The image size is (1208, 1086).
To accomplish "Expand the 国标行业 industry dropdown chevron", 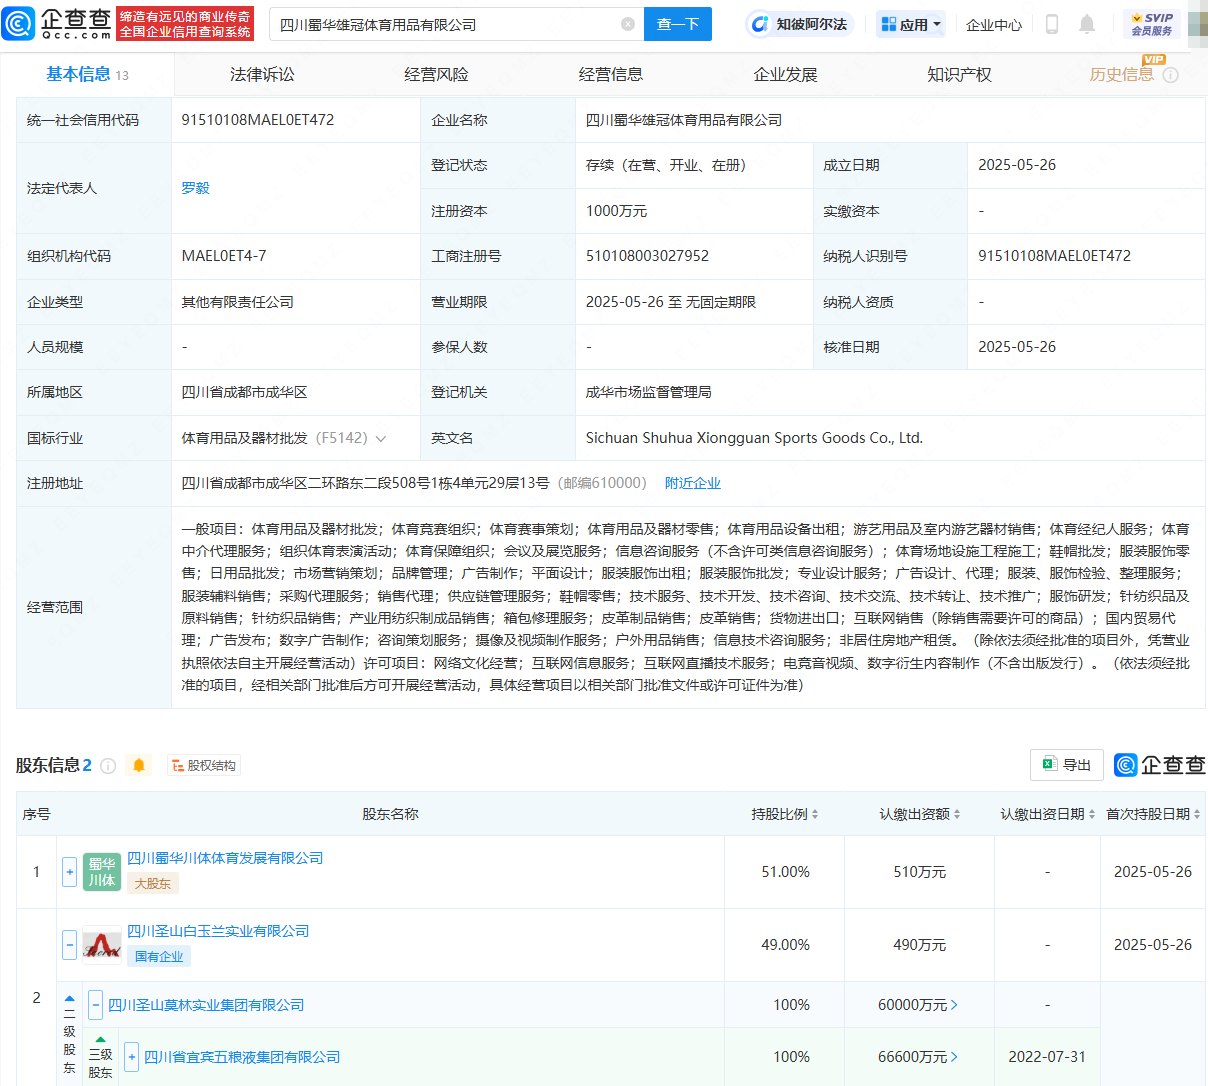I will pyautogui.click(x=381, y=439).
